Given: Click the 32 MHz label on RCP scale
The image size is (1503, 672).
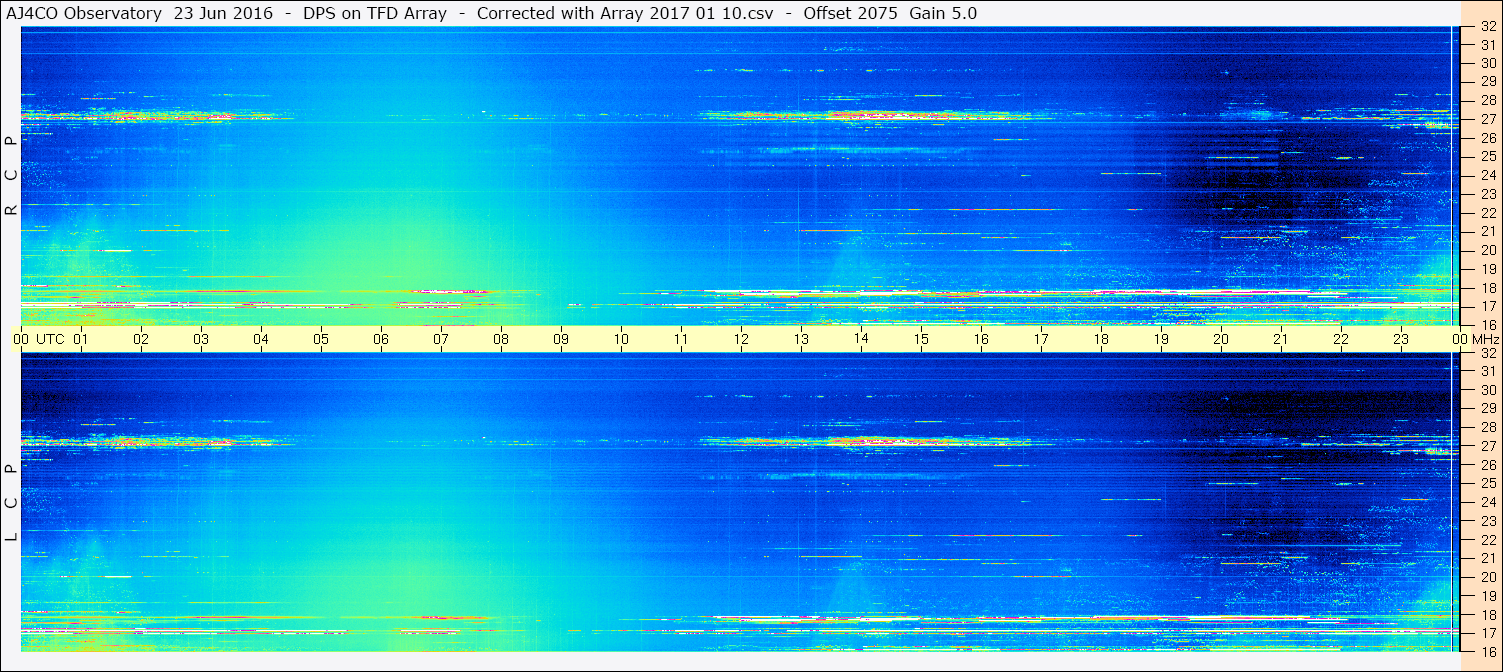Looking at the screenshot, I should coord(1488,27).
